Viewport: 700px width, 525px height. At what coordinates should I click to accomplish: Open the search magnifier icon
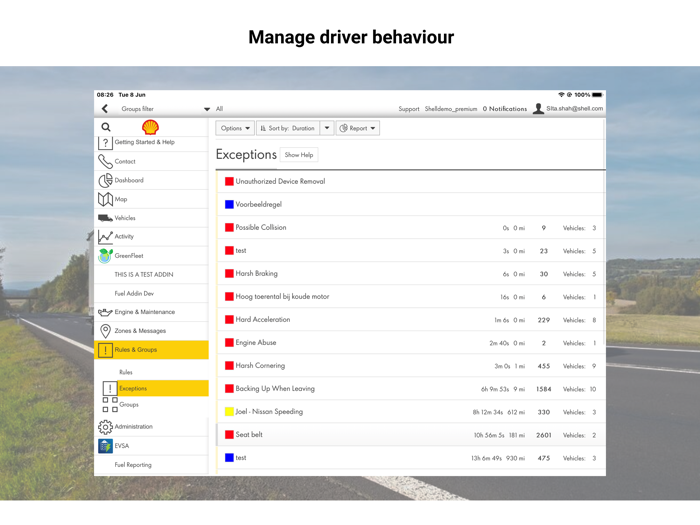[106, 127]
